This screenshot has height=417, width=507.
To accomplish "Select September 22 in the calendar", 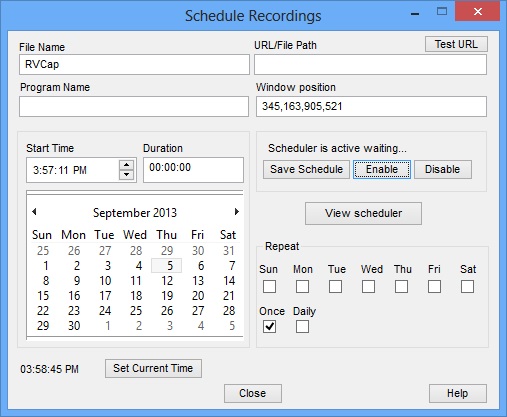I will 43,311.
